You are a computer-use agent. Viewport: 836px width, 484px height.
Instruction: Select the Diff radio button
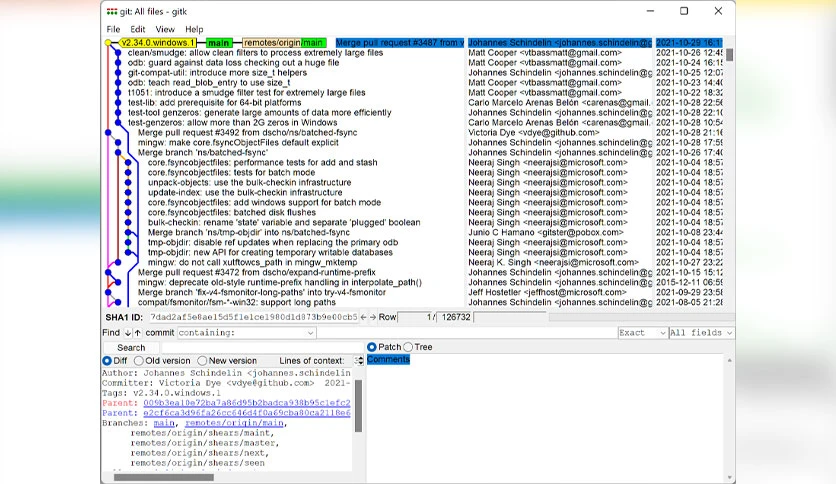tap(107, 361)
